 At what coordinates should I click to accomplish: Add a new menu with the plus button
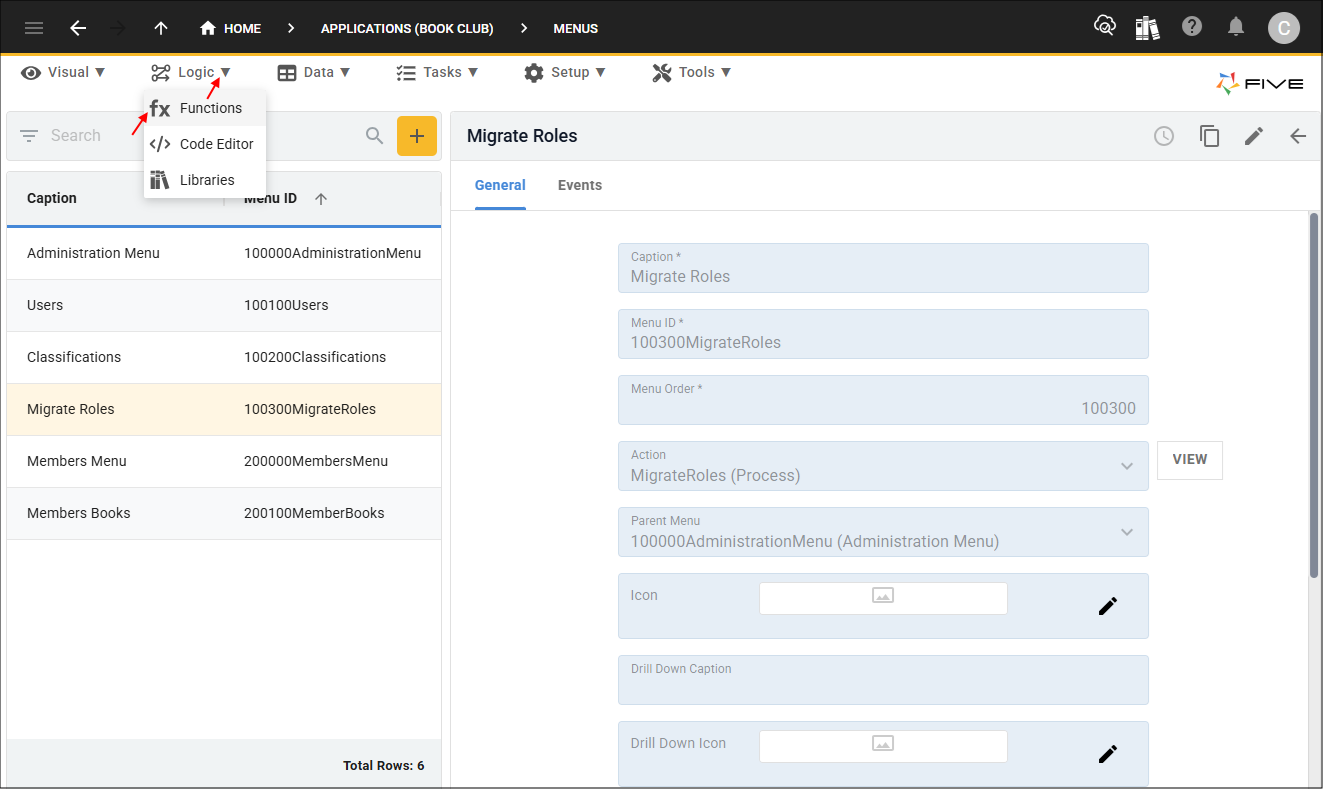(x=417, y=136)
